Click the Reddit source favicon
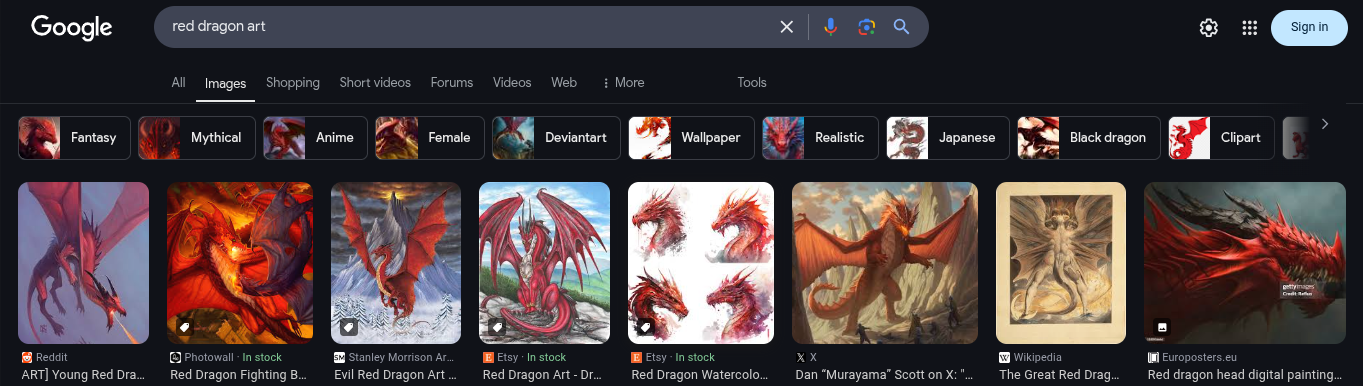 coord(26,357)
